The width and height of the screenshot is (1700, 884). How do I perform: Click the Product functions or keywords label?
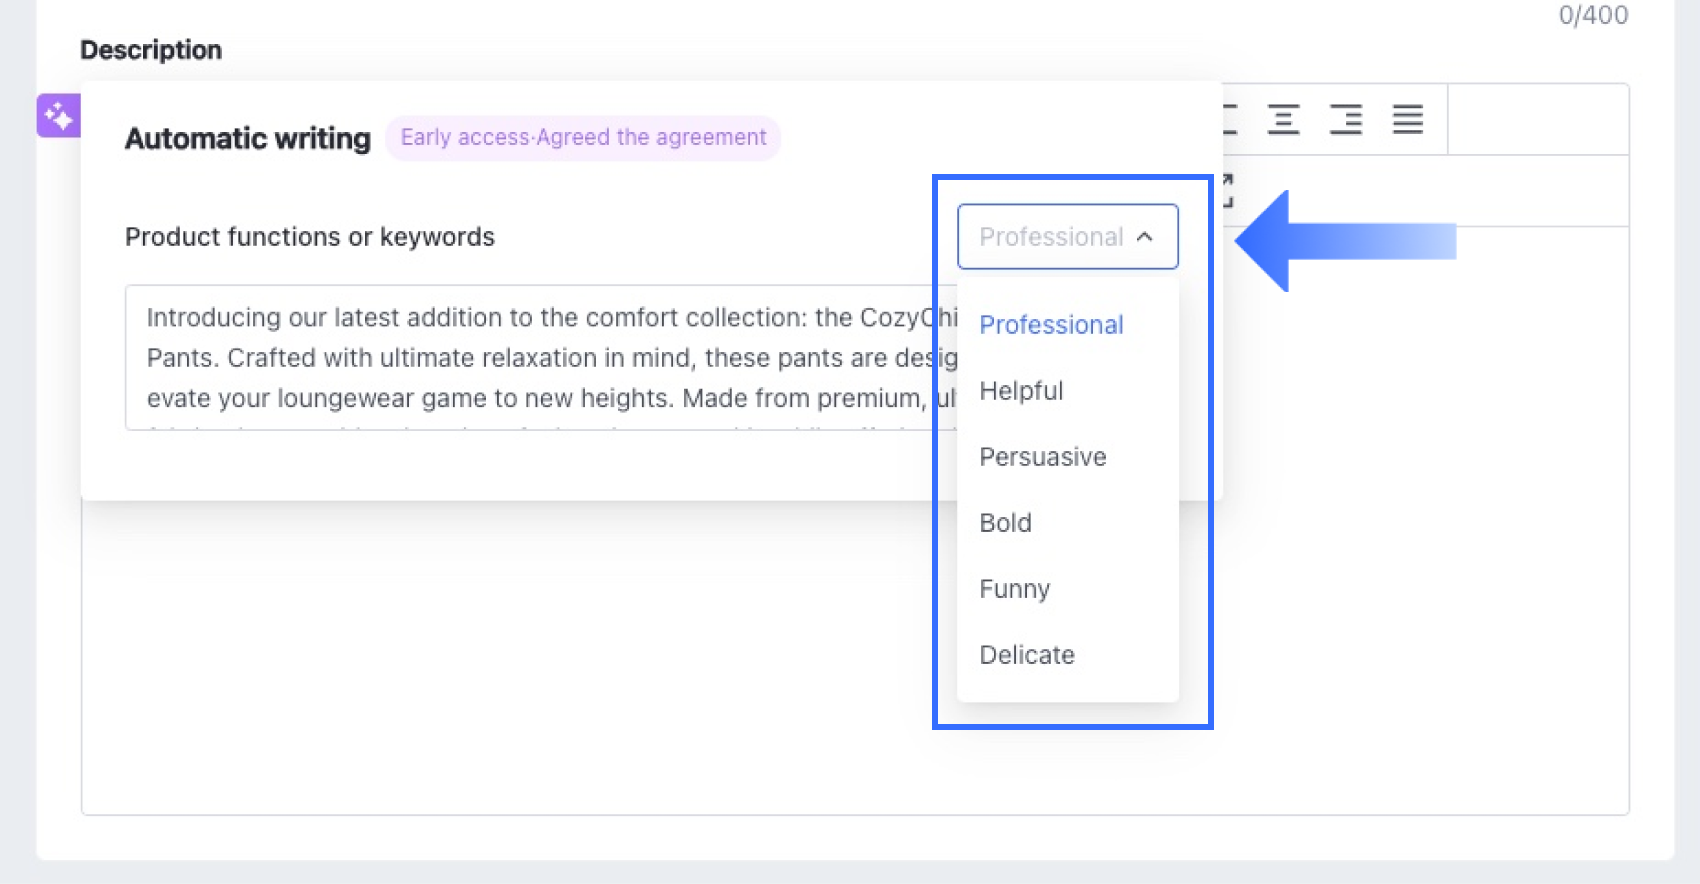tap(310, 237)
